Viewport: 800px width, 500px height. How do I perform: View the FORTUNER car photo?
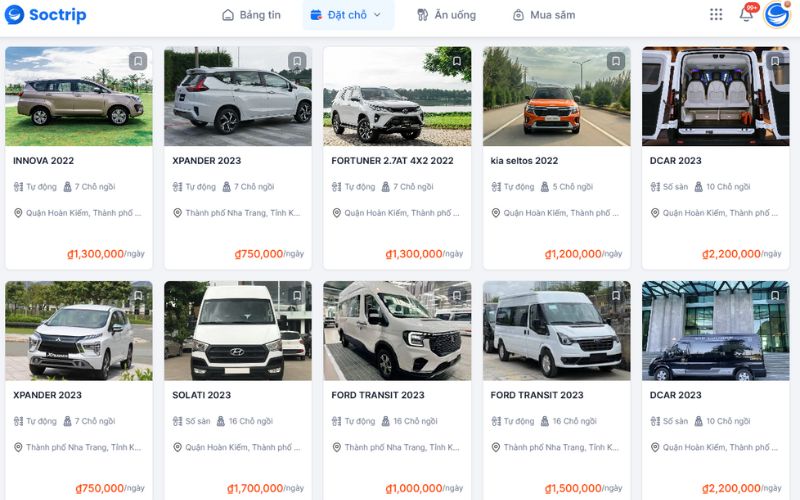pos(397,96)
